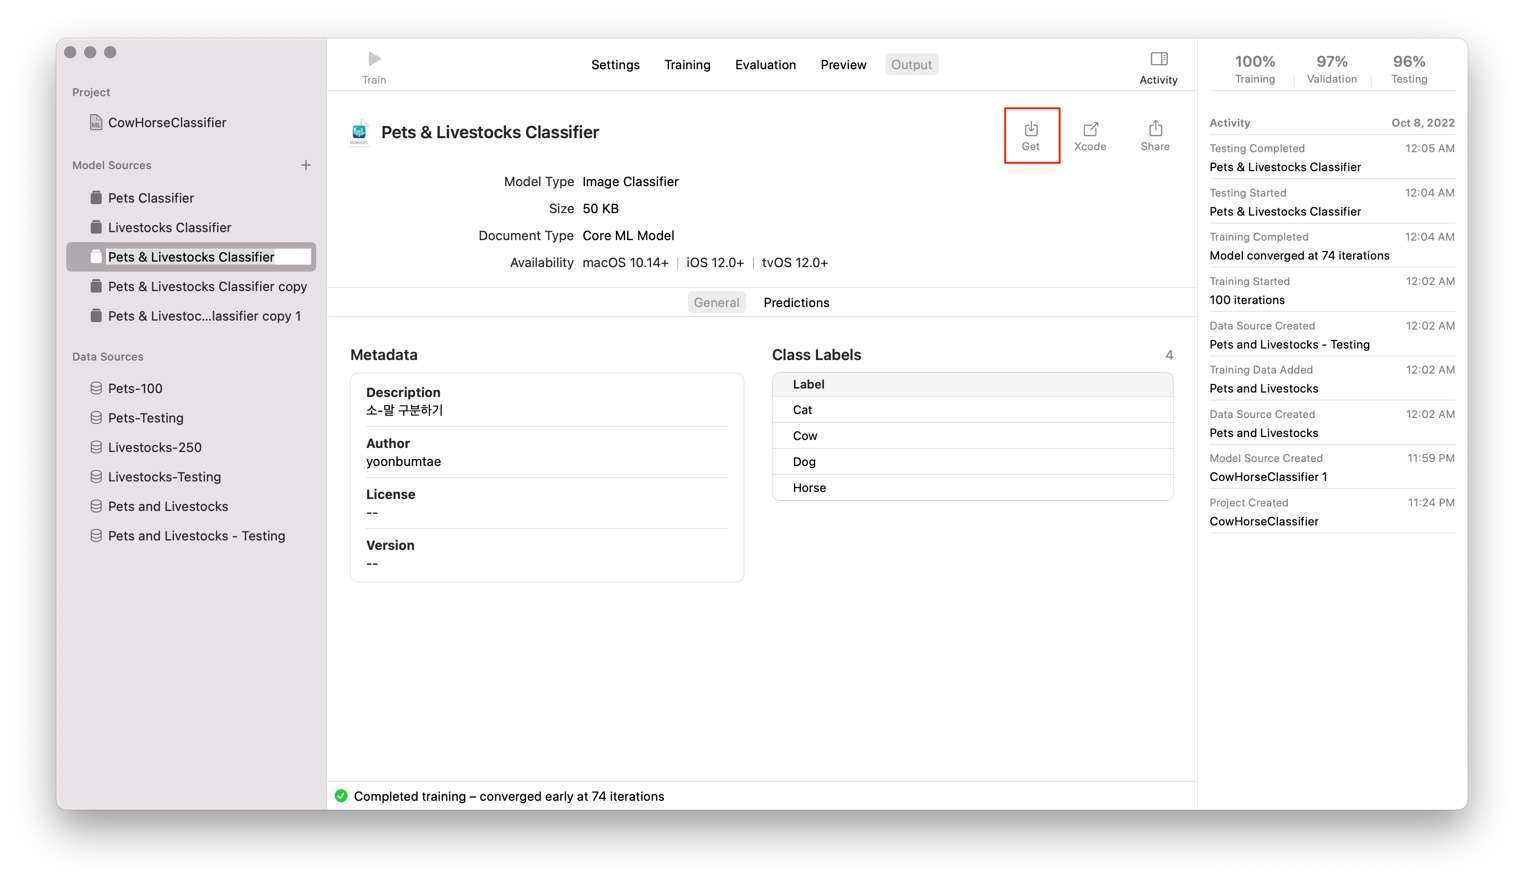The height and width of the screenshot is (884, 1524).
Task: Click the Pets & Livestocks Classifier model icon
Action: [x=359, y=133]
